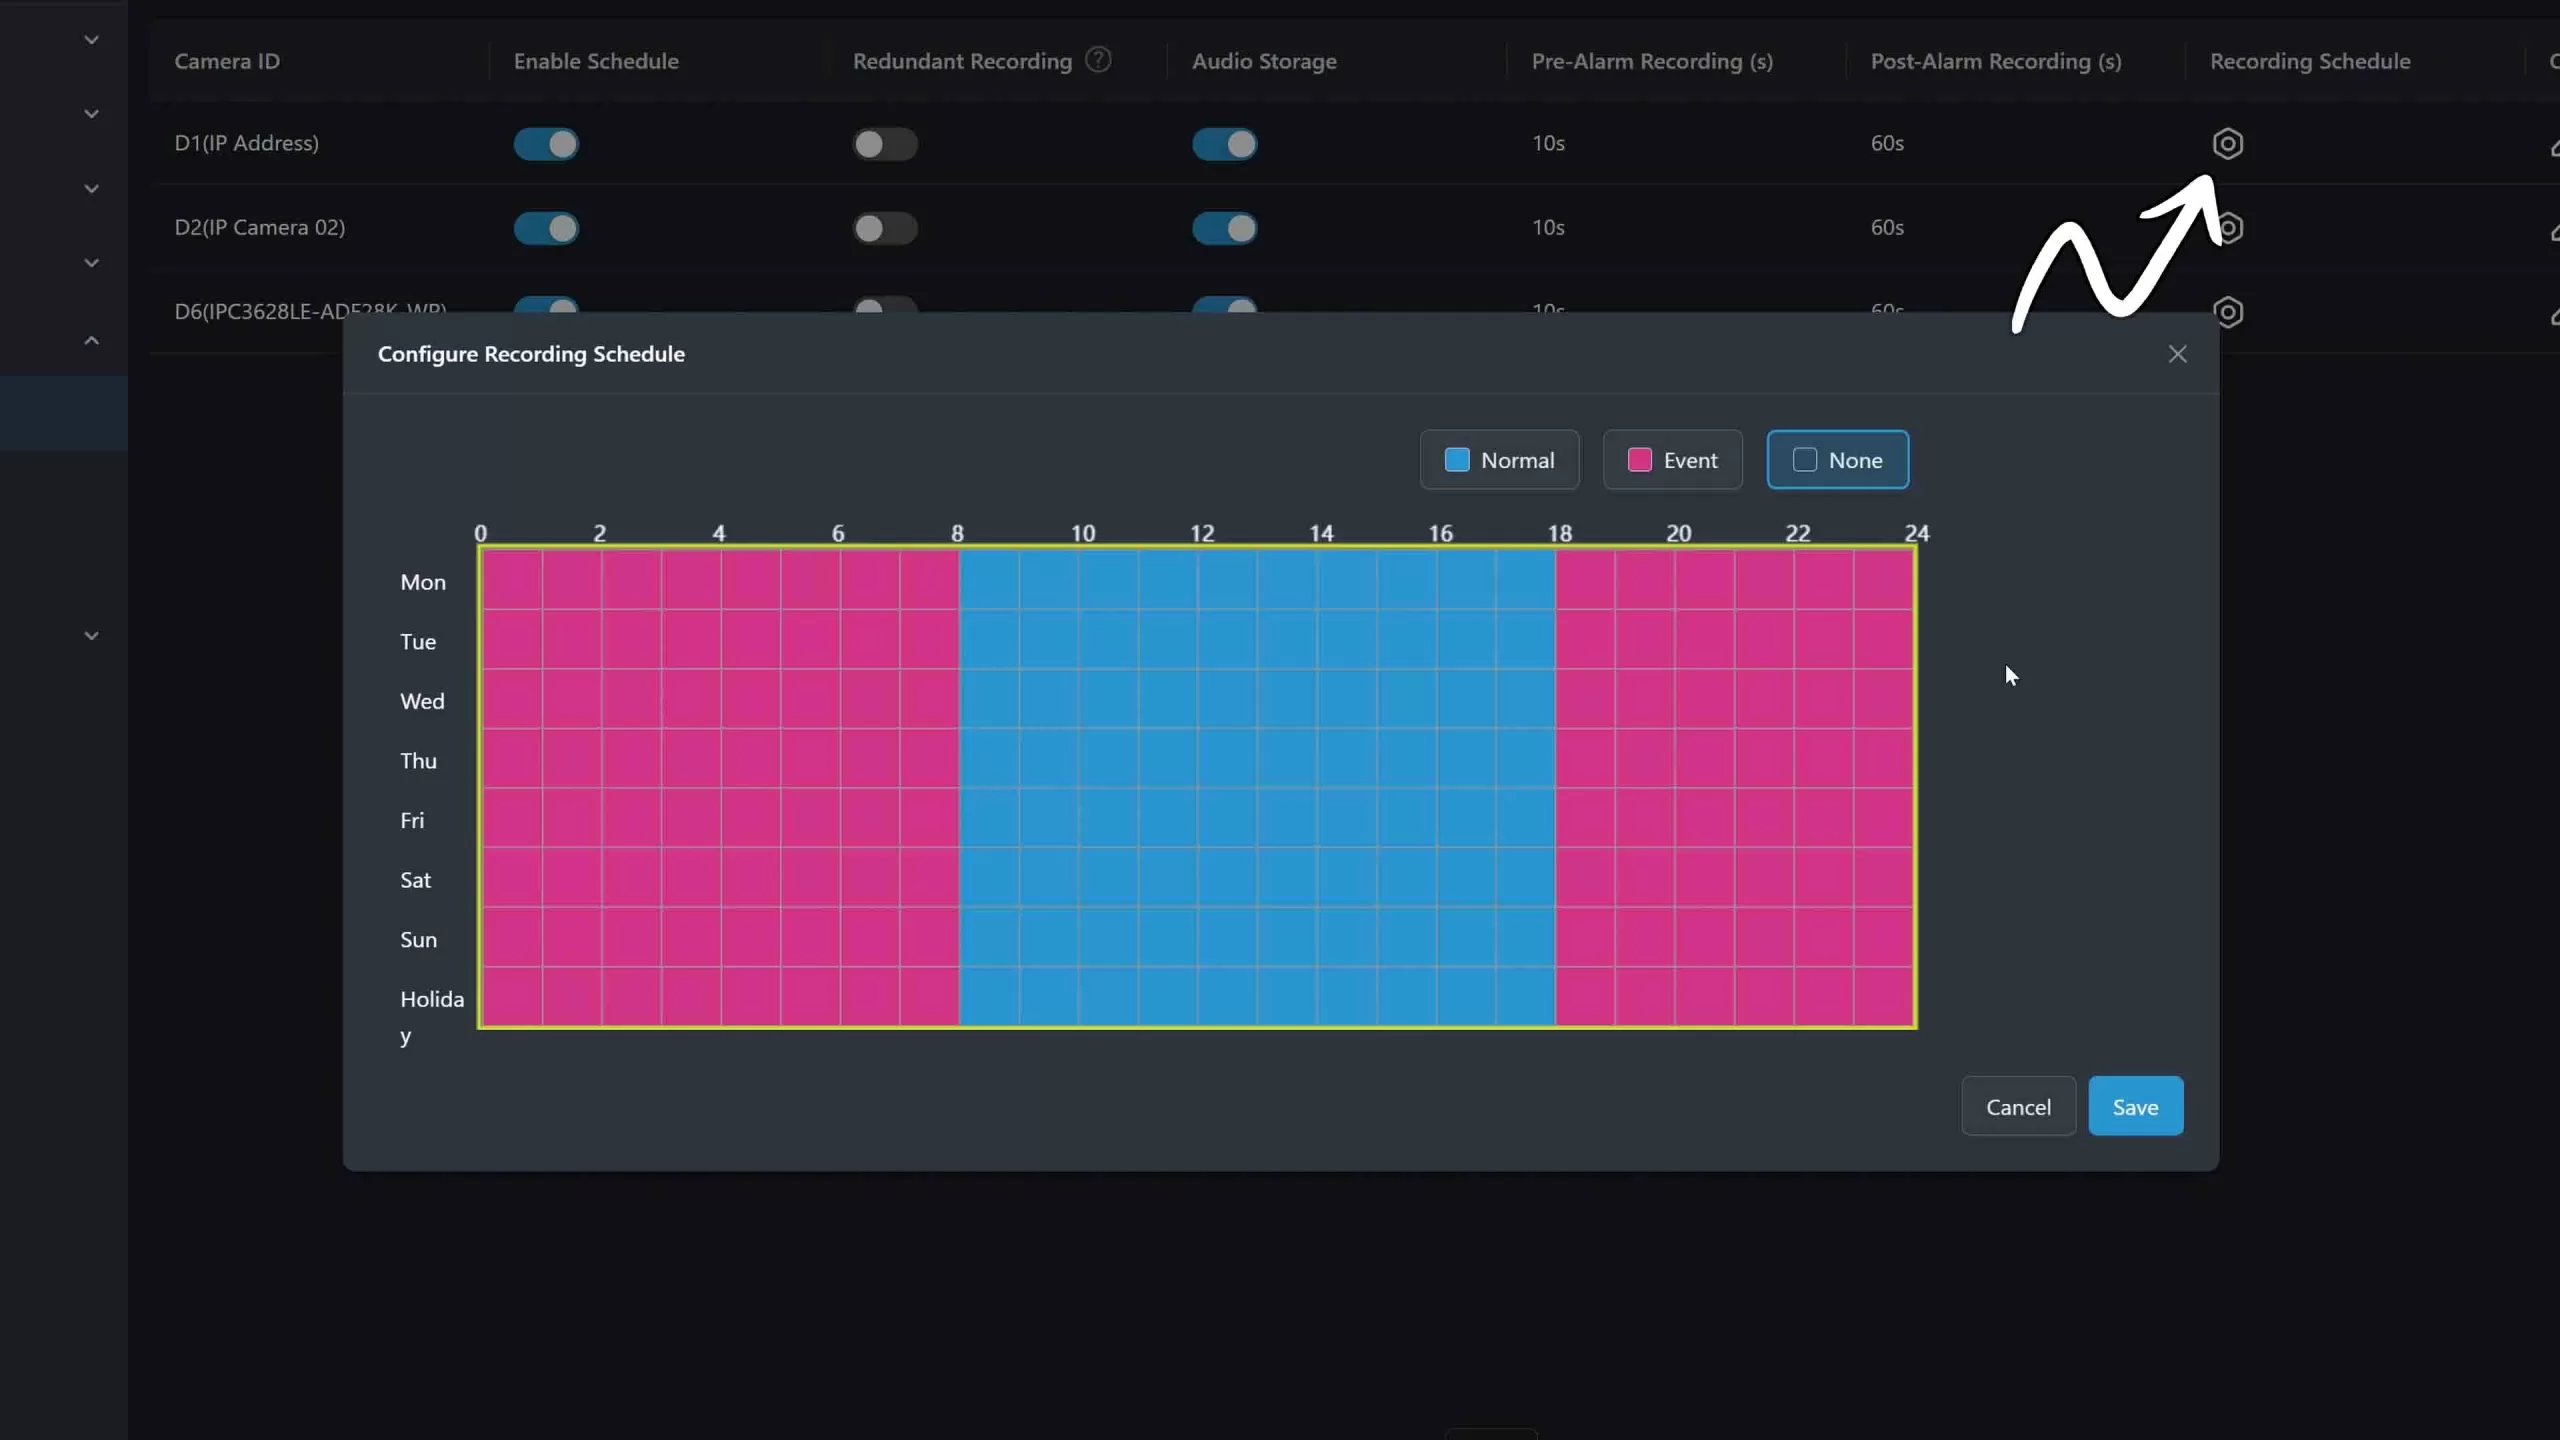Click the hour 12 label on timeline
The height and width of the screenshot is (1440, 2560).
(x=1202, y=533)
